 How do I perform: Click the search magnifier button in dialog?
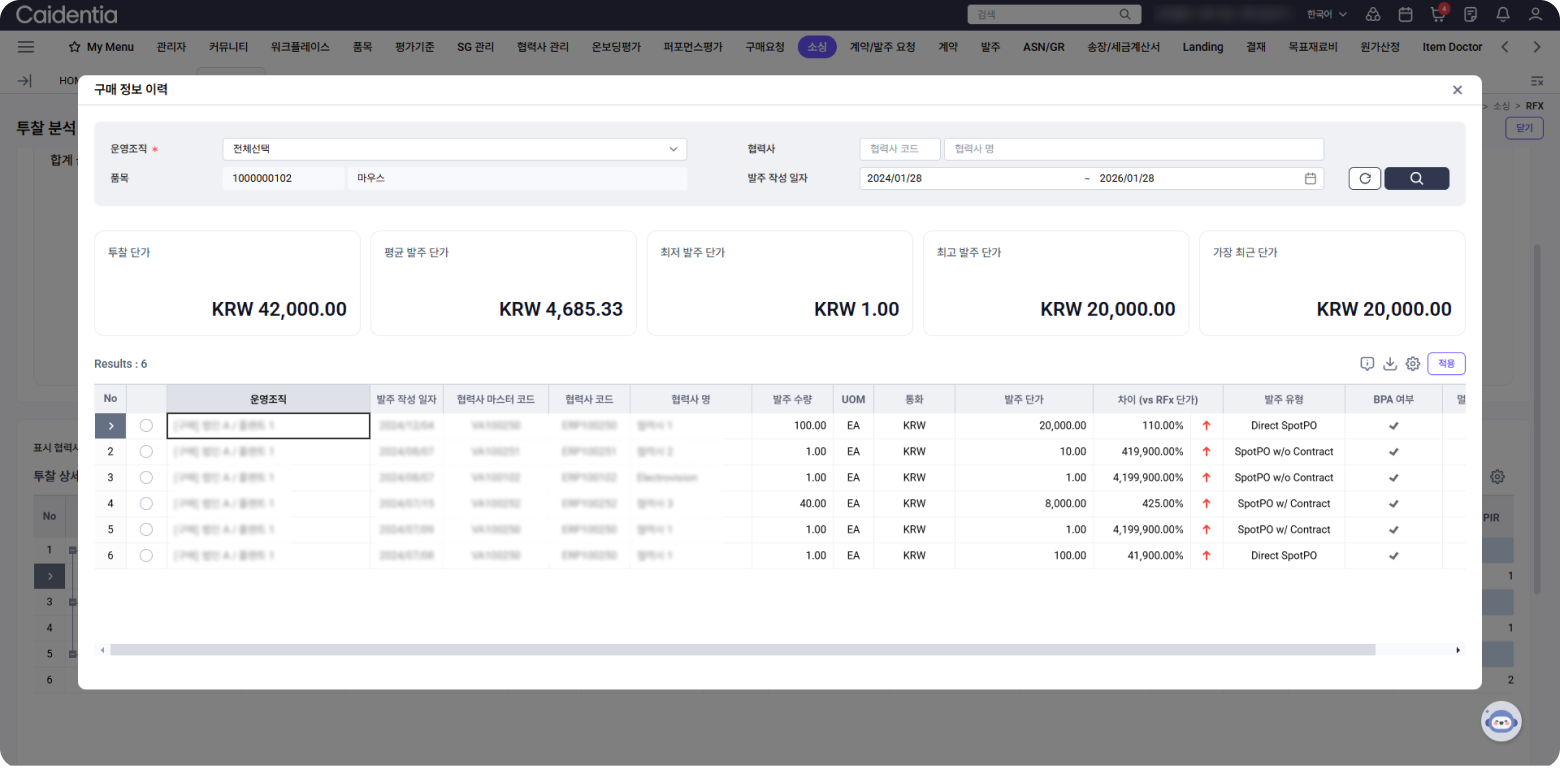(1416, 178)
